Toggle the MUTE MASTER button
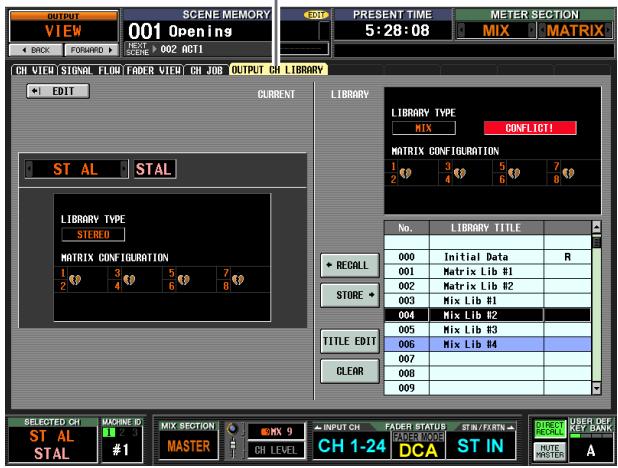 pyautogui.click(x=549, y=451)
